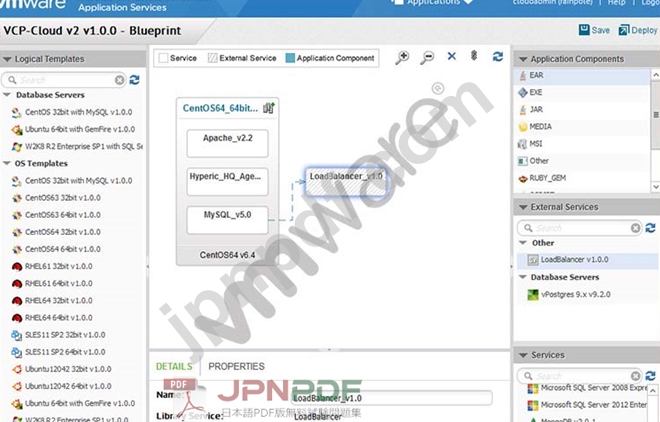Click the Name field containing LoadBalancer_v1.0
Image resolution: width=660 pixels, height=422 pixels.
[391, 398]
